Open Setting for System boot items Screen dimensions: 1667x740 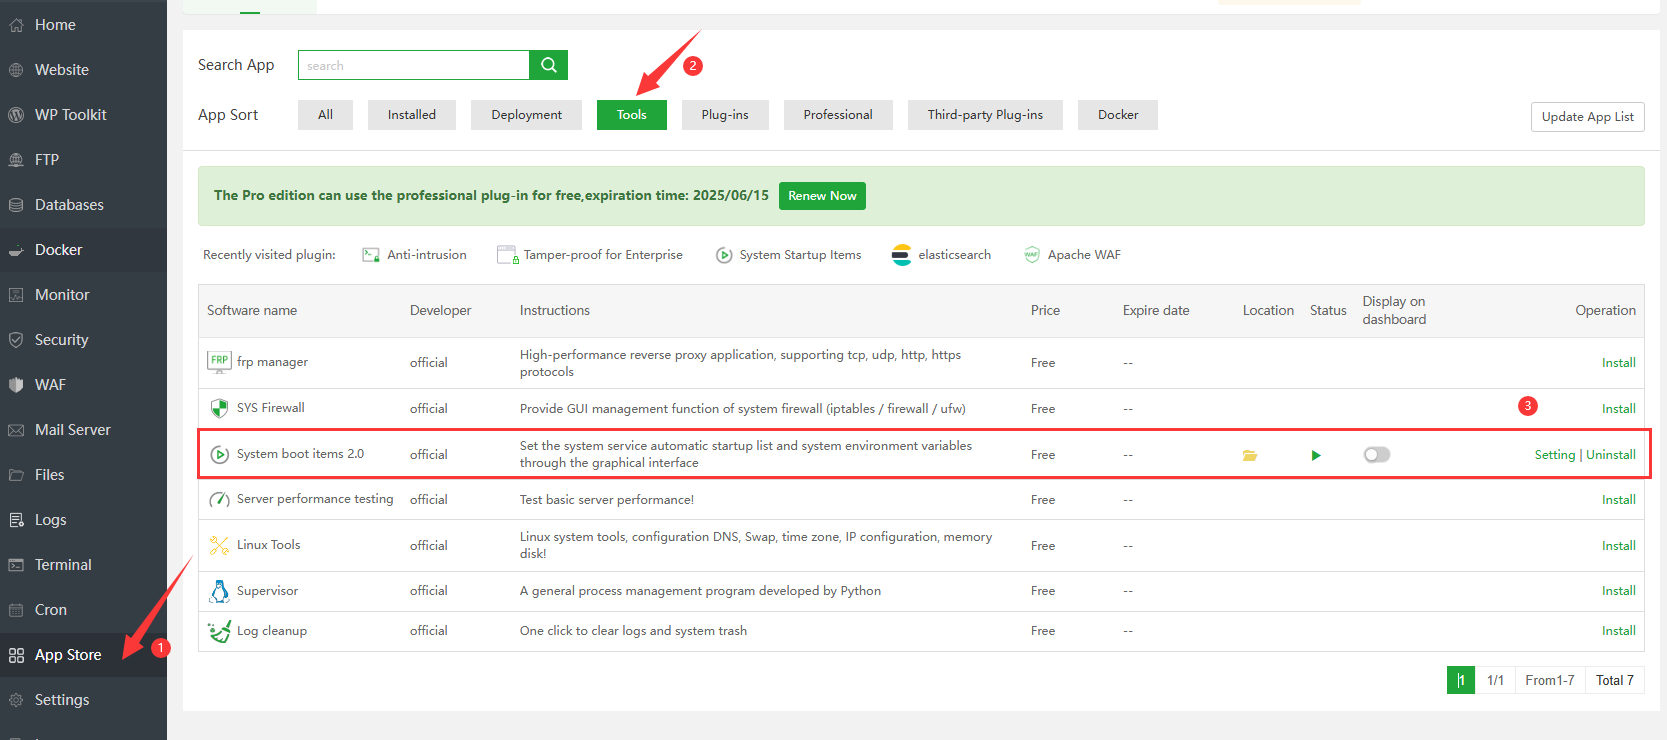pyautogui.click(x=1554, y=455)
